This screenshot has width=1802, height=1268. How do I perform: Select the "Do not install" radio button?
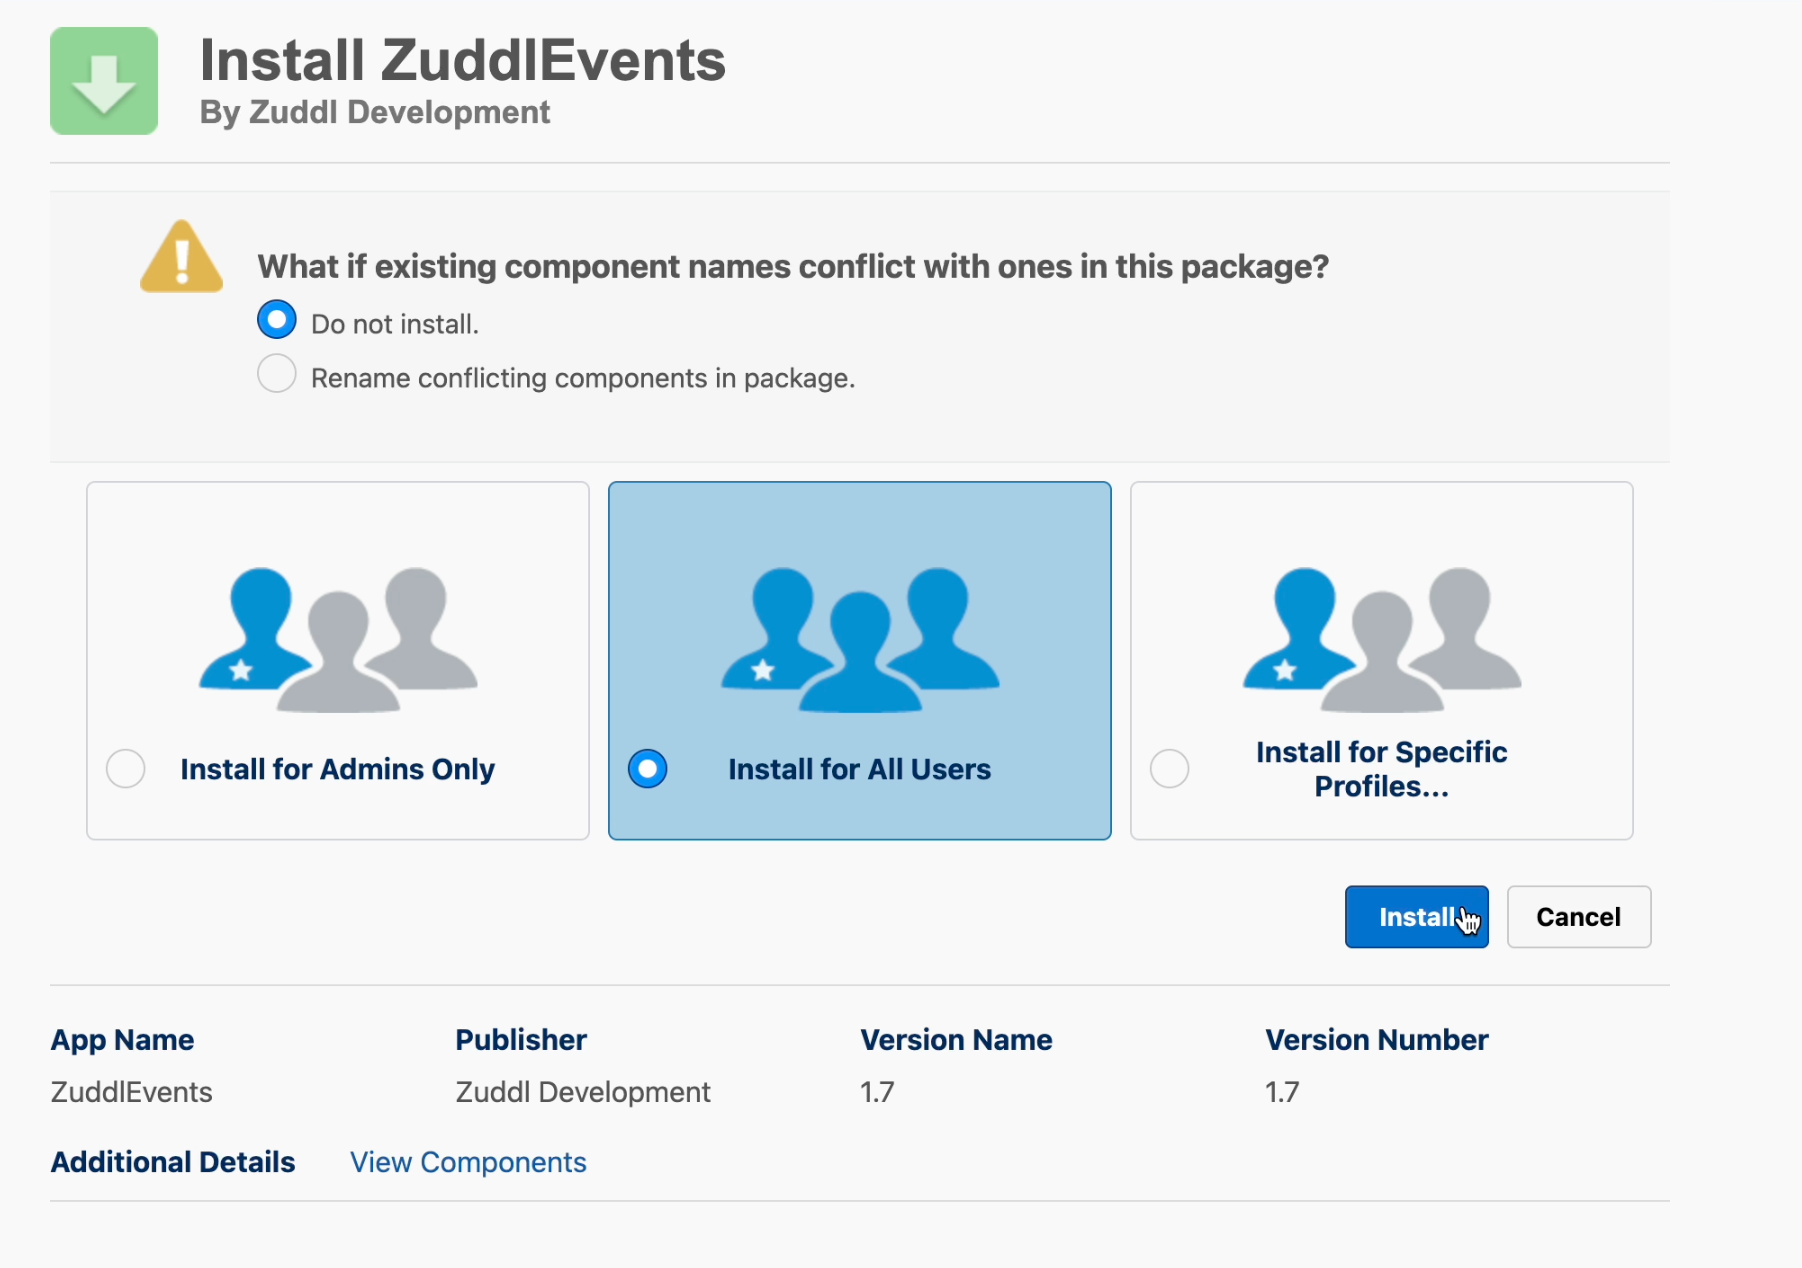pos(277,320)
